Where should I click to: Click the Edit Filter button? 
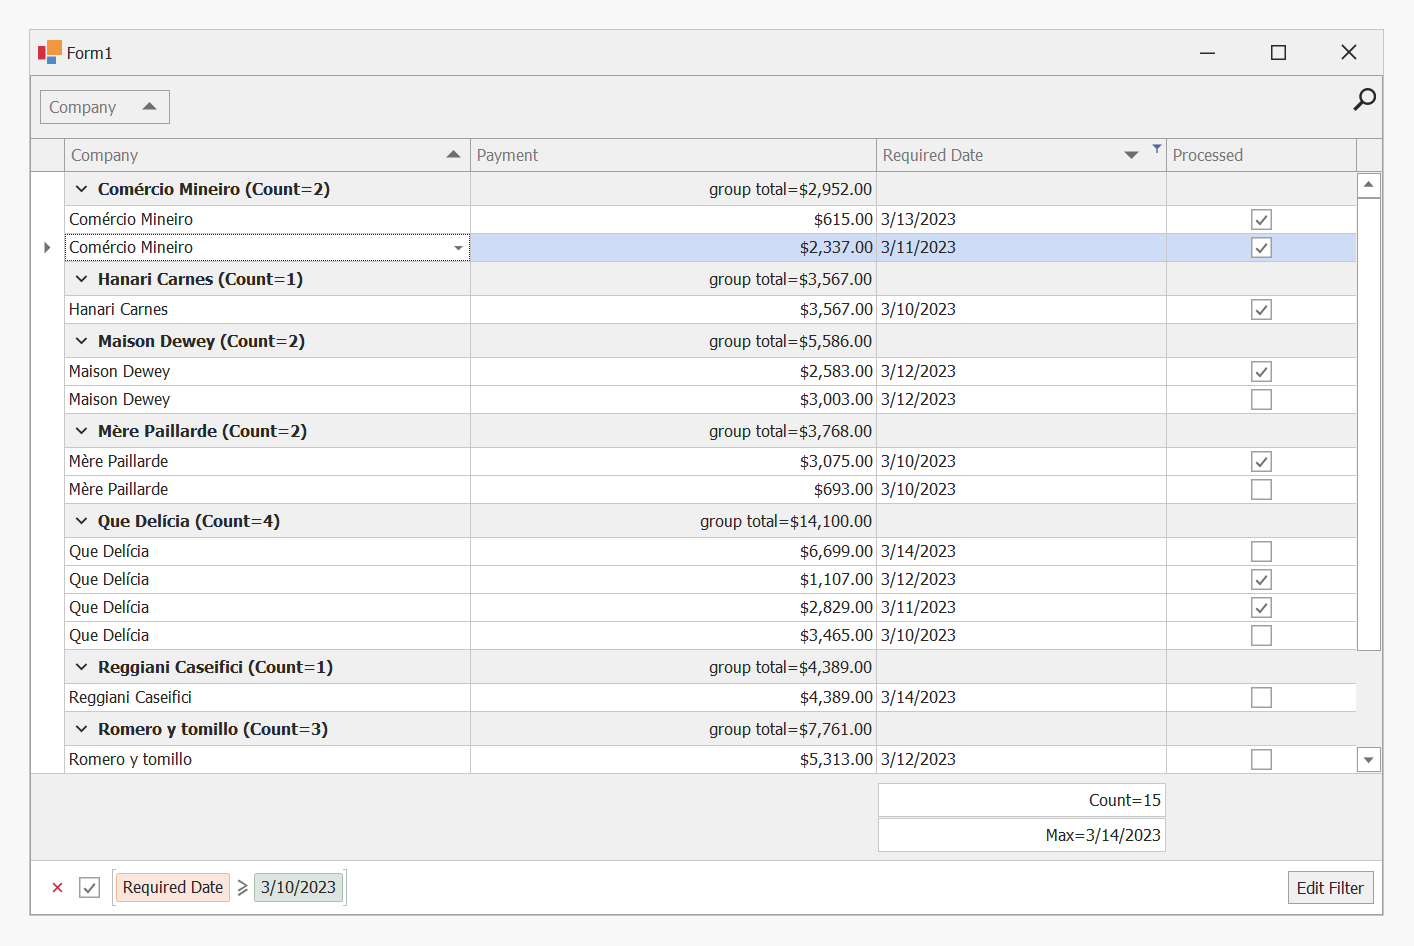1330,888
